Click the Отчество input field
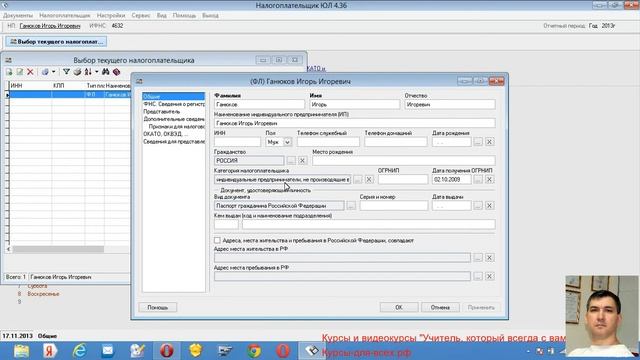The image size is (640, 360). pyautogui.click(x=450, y=104)
